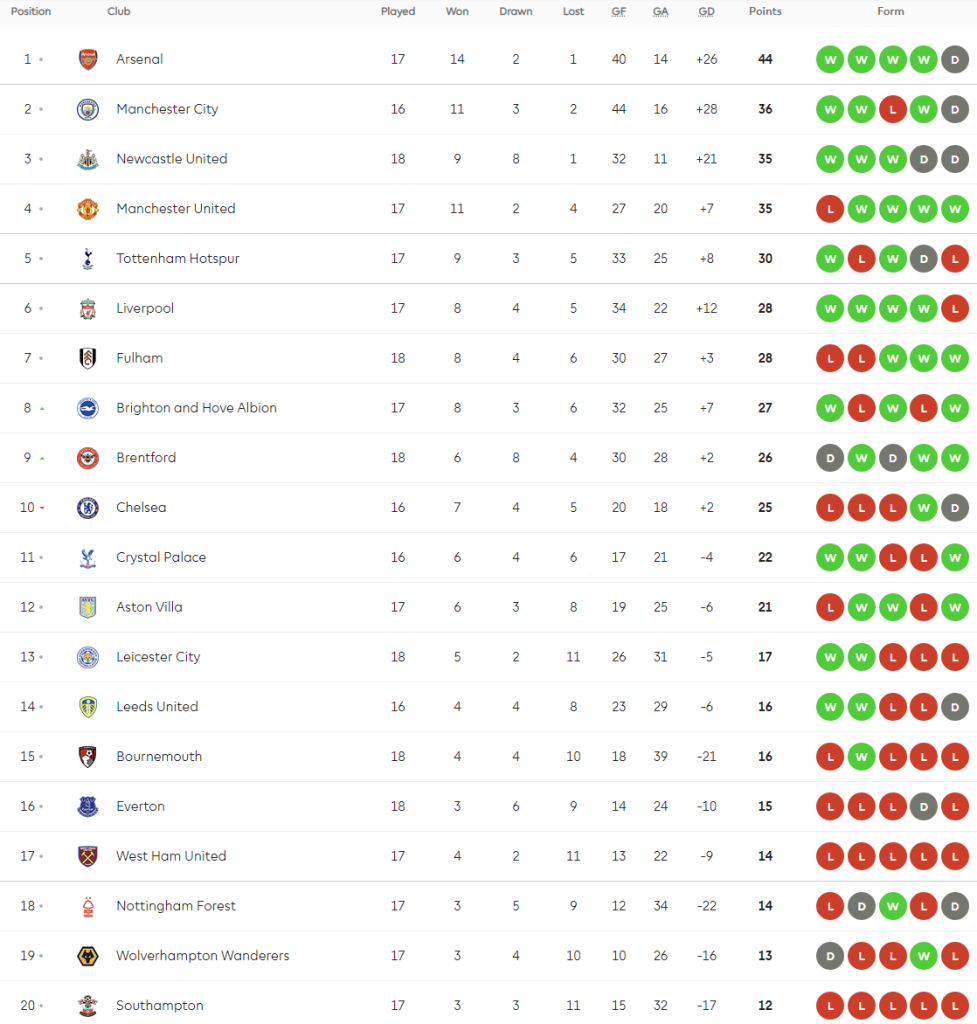Click the red down arrow beside Chelsea's position
The image size is (977, 1024).
42,508
